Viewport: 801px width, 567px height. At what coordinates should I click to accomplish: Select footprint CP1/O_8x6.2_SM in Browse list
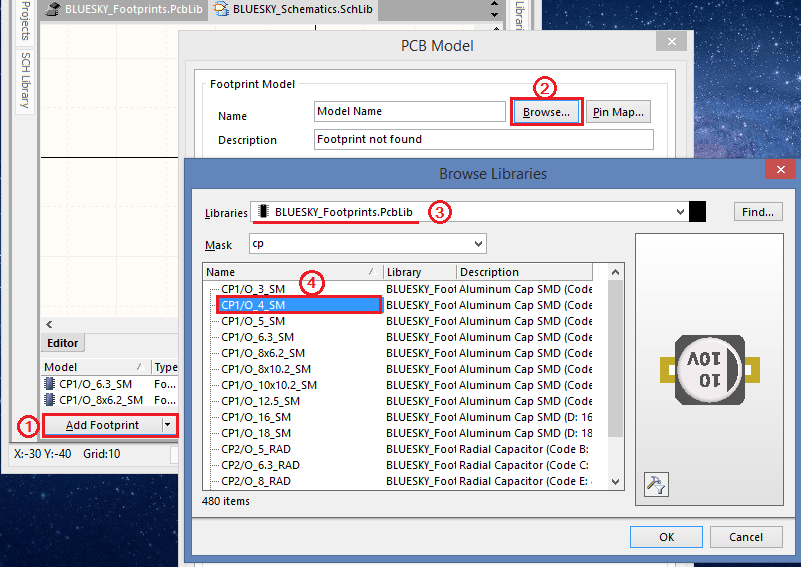(x=263, y=353)
